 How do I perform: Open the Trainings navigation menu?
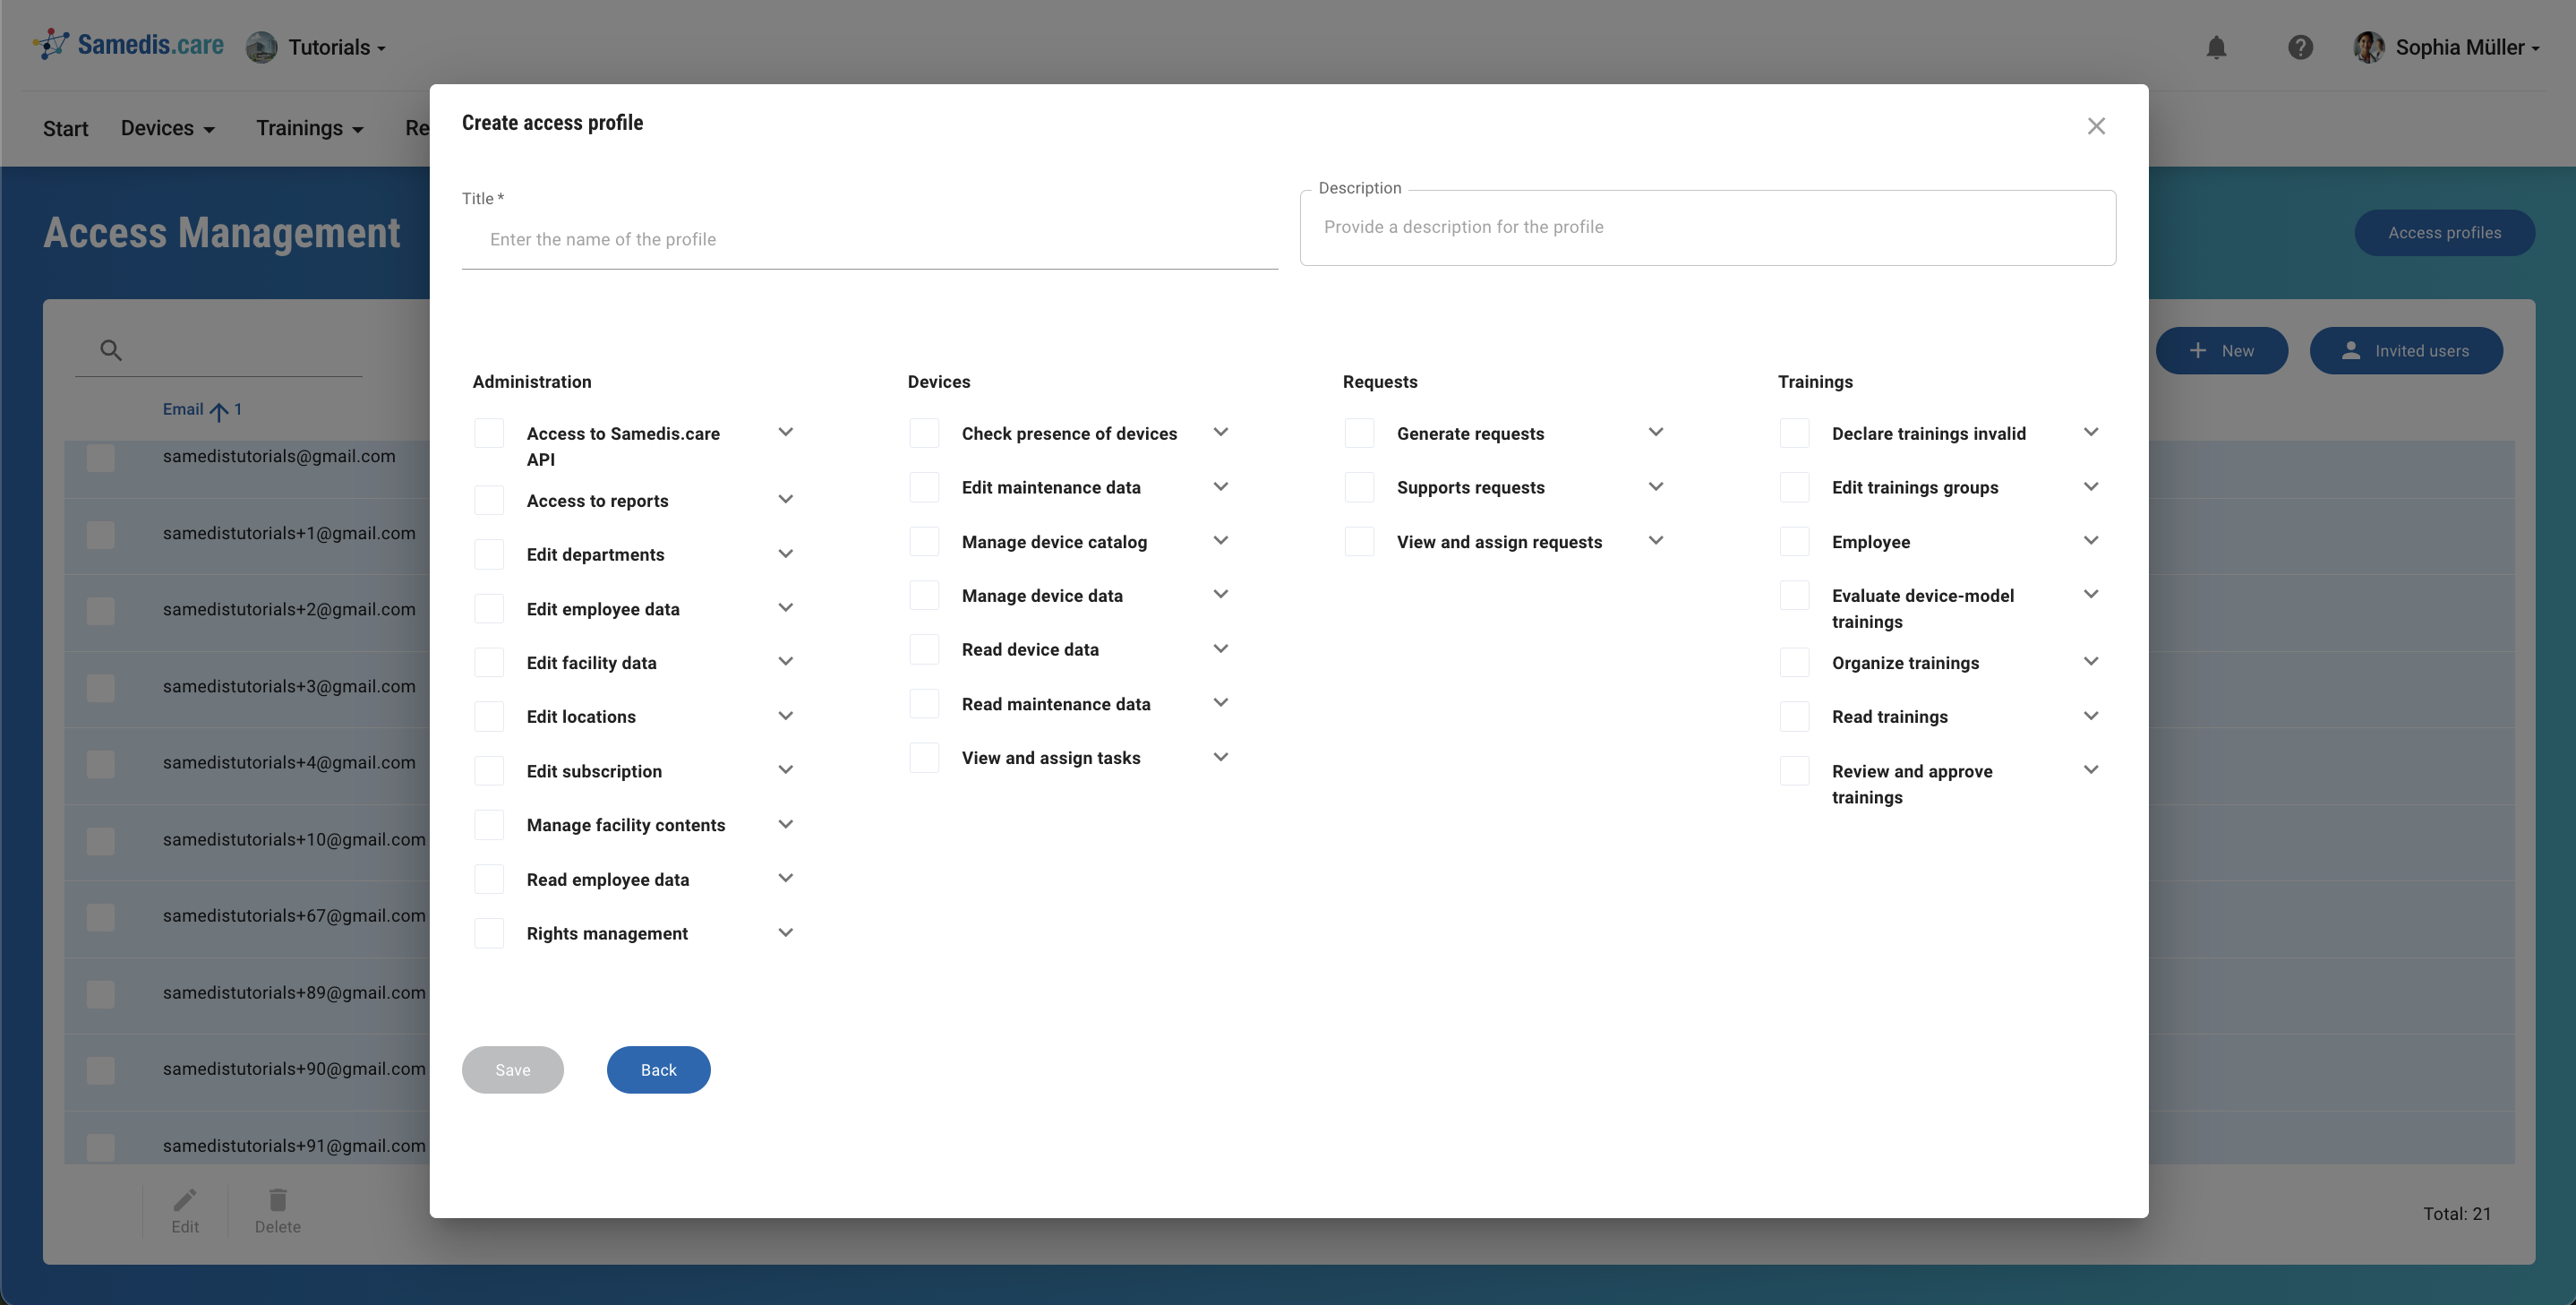click(x=309, y=128)
